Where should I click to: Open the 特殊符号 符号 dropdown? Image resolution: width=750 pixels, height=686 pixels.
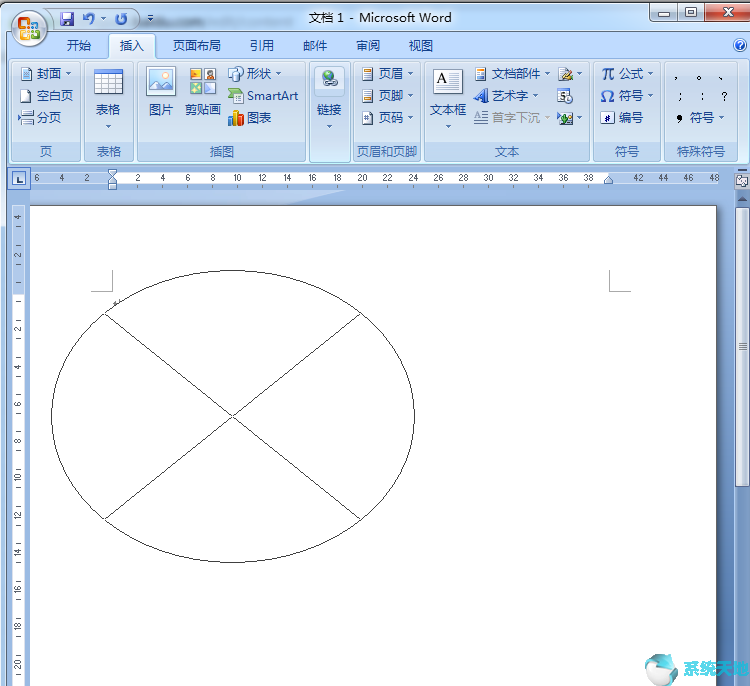700,118
